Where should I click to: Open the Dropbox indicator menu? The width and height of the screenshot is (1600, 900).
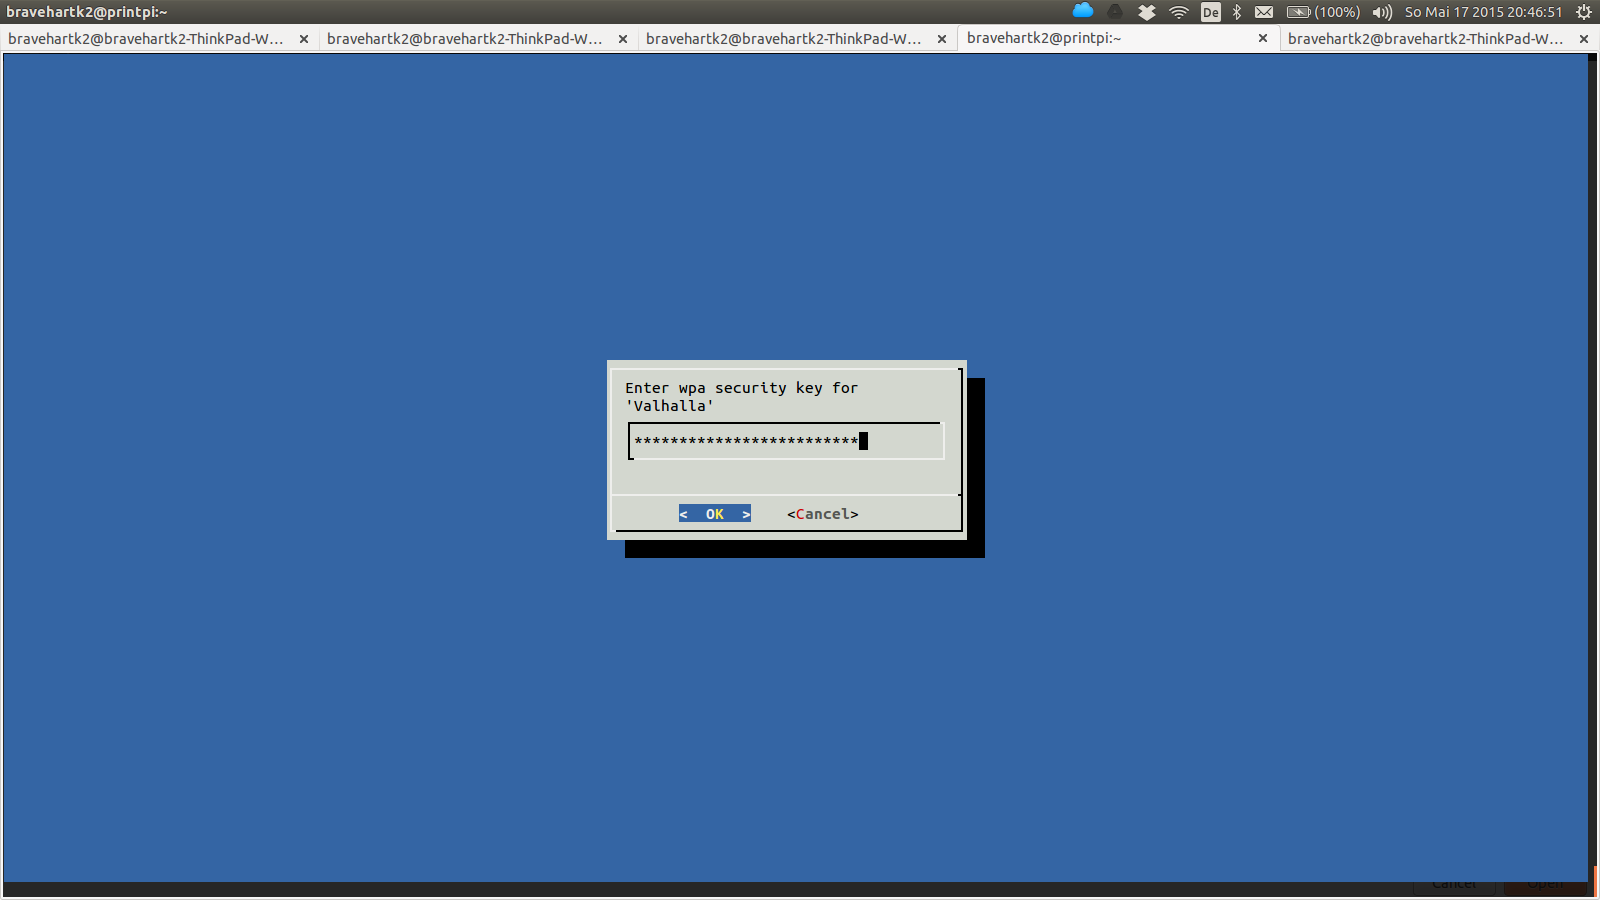(x=1147, y=12)
